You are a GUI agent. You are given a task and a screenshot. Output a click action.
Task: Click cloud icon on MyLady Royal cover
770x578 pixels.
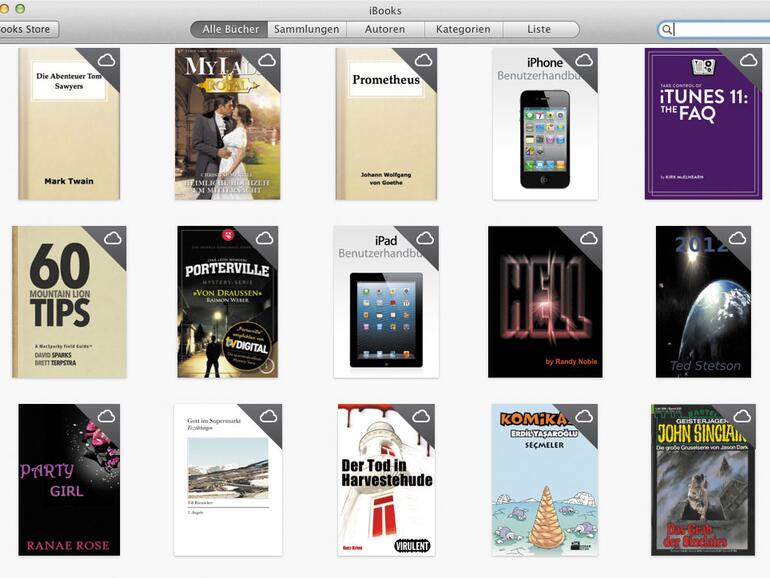point(267,60)
